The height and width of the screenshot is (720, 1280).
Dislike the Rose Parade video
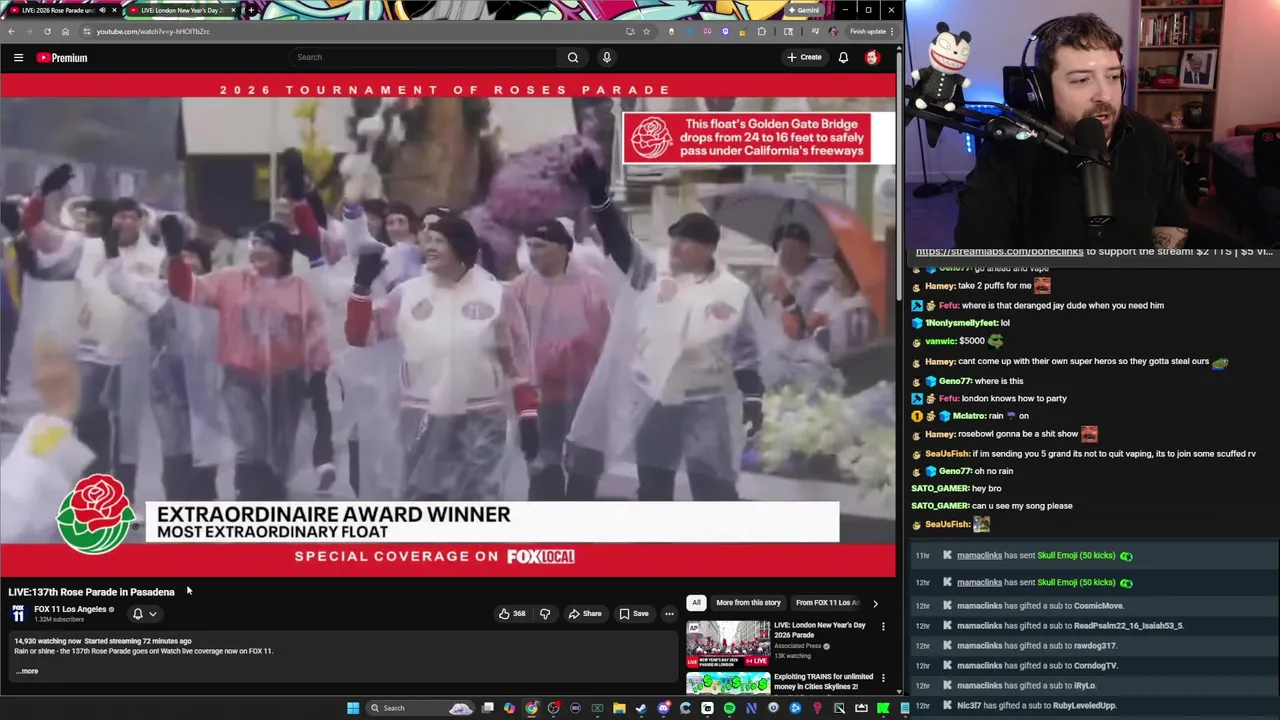point(545,614)
